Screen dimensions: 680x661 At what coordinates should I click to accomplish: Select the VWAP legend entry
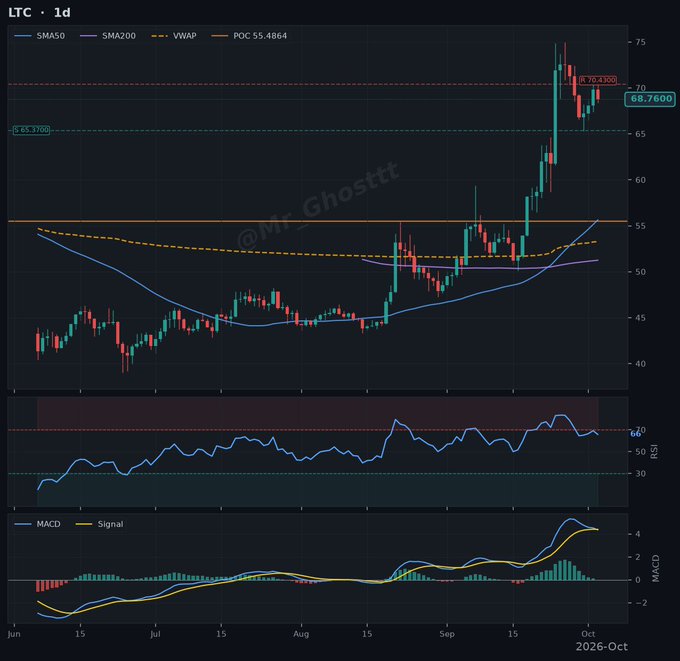174,36
